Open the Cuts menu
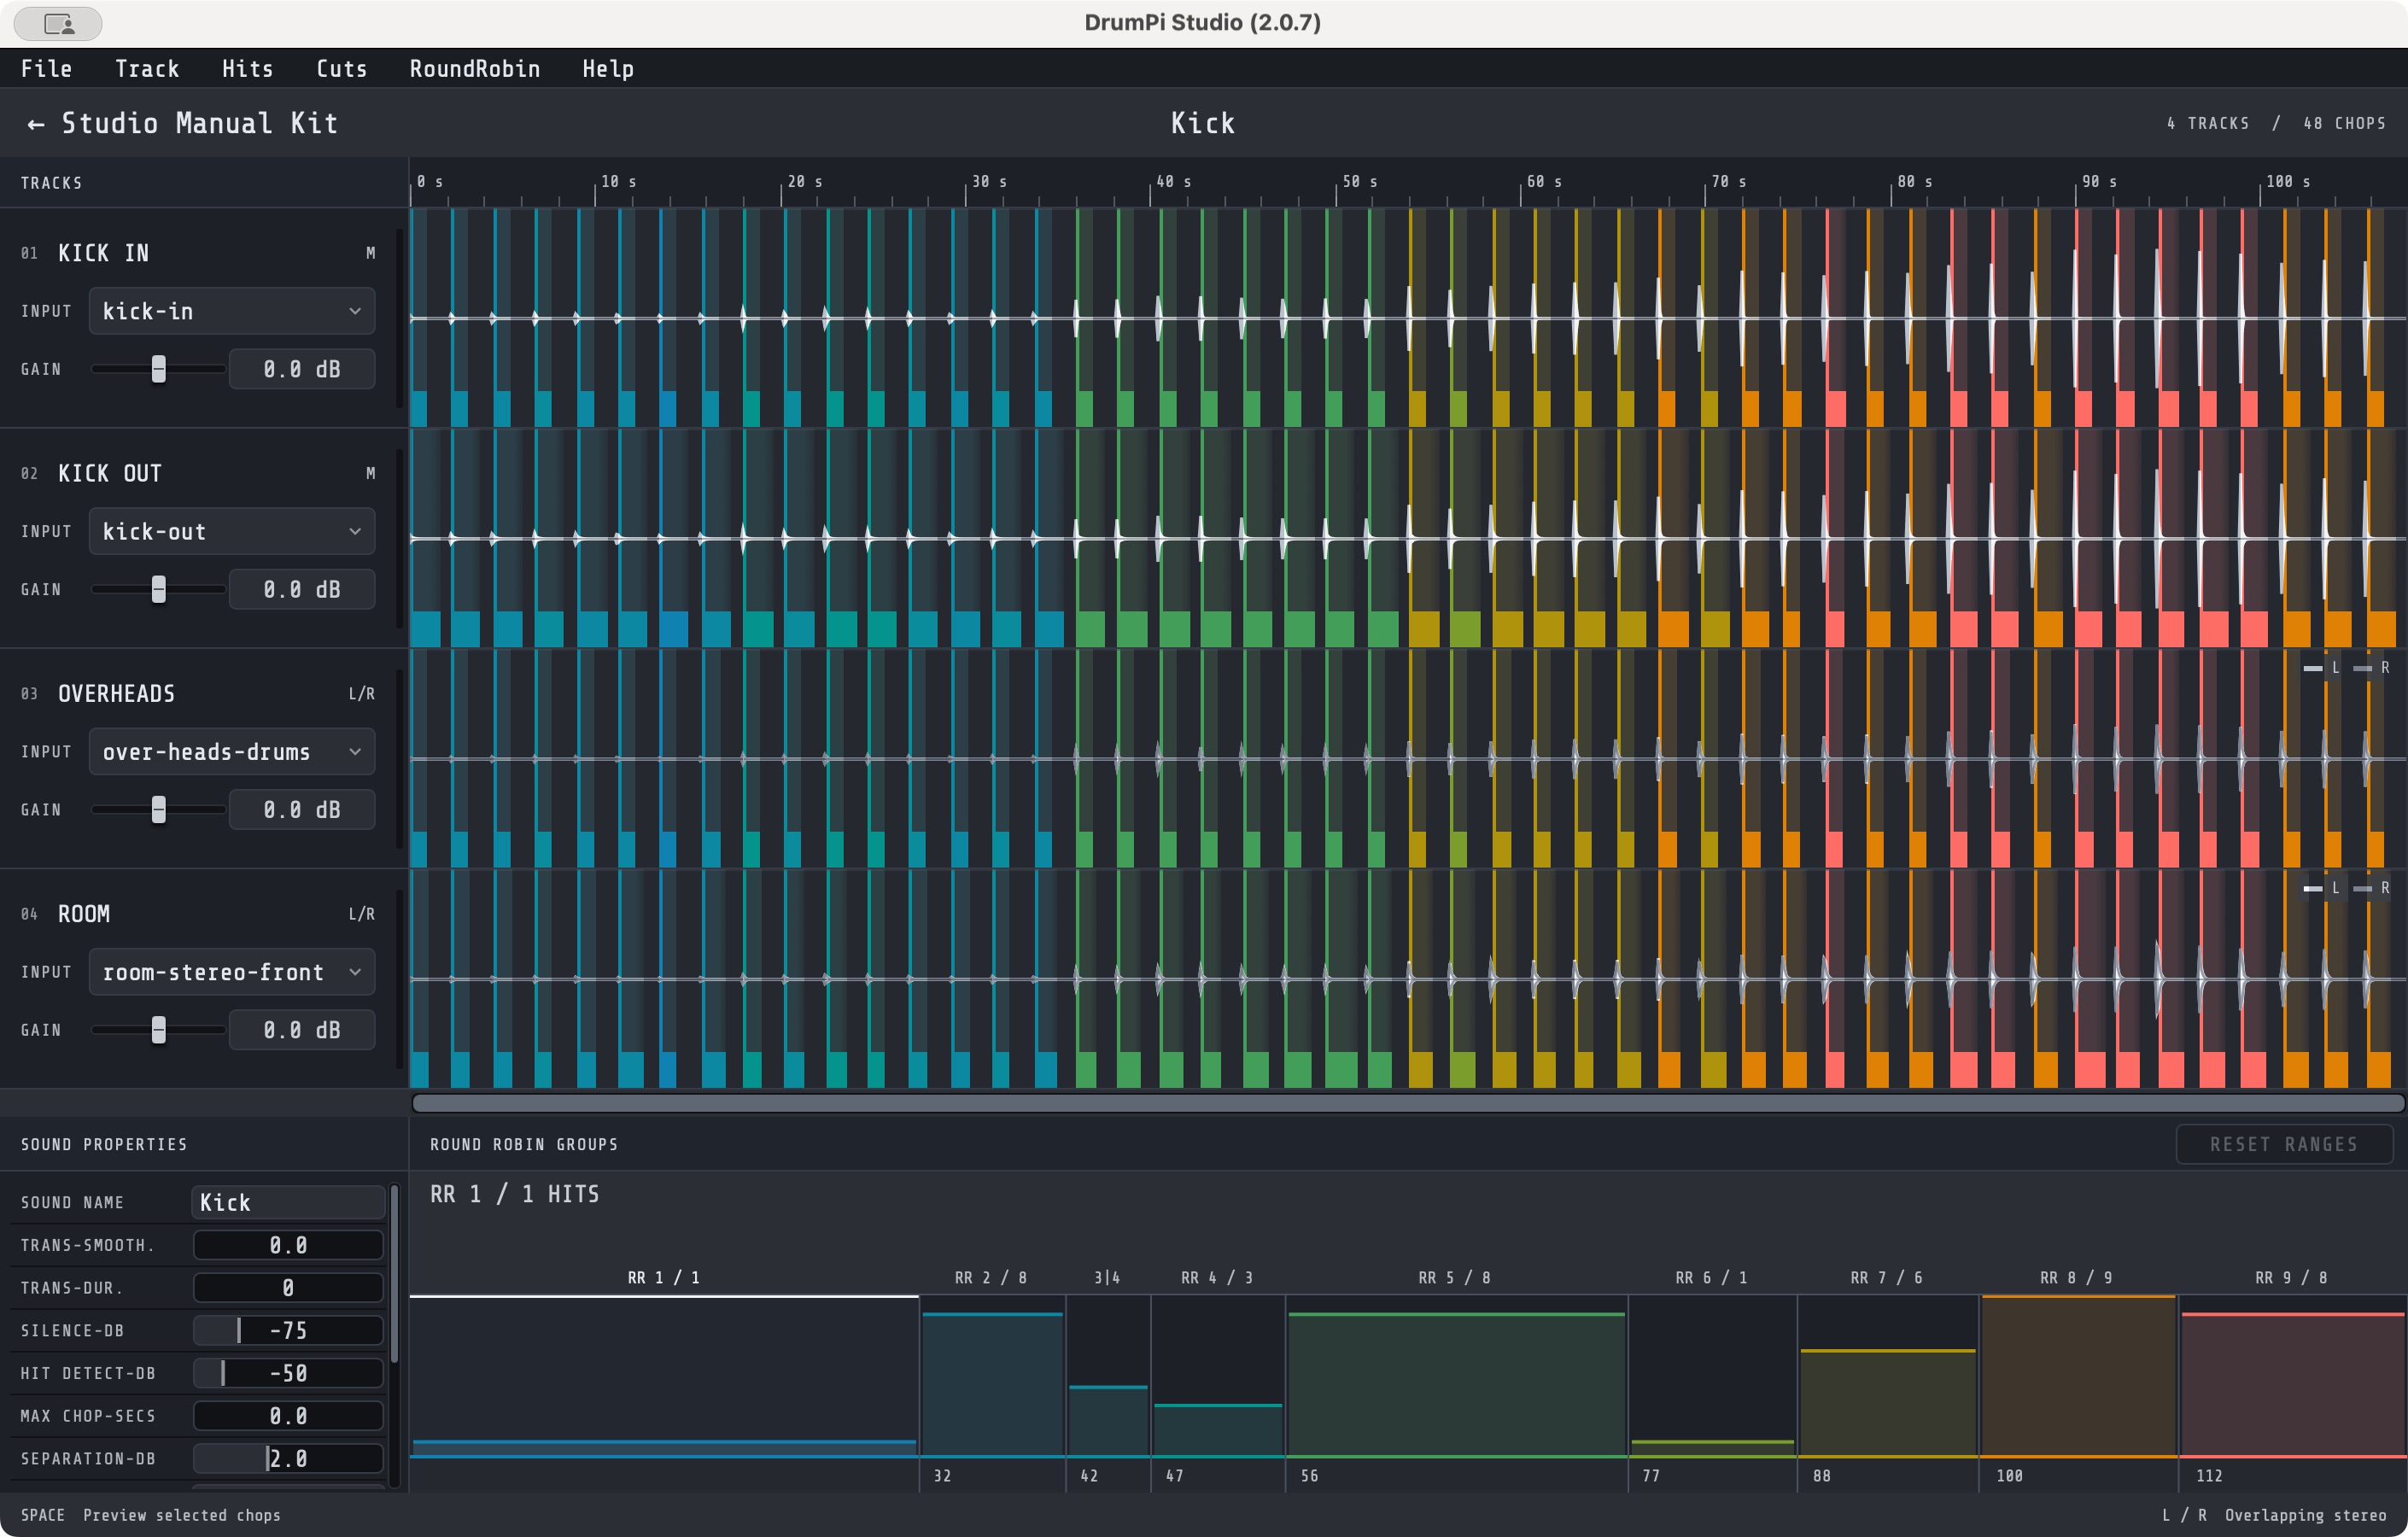The width and height of the screenshot is (2408, 1537). click(x=342, y=69)
